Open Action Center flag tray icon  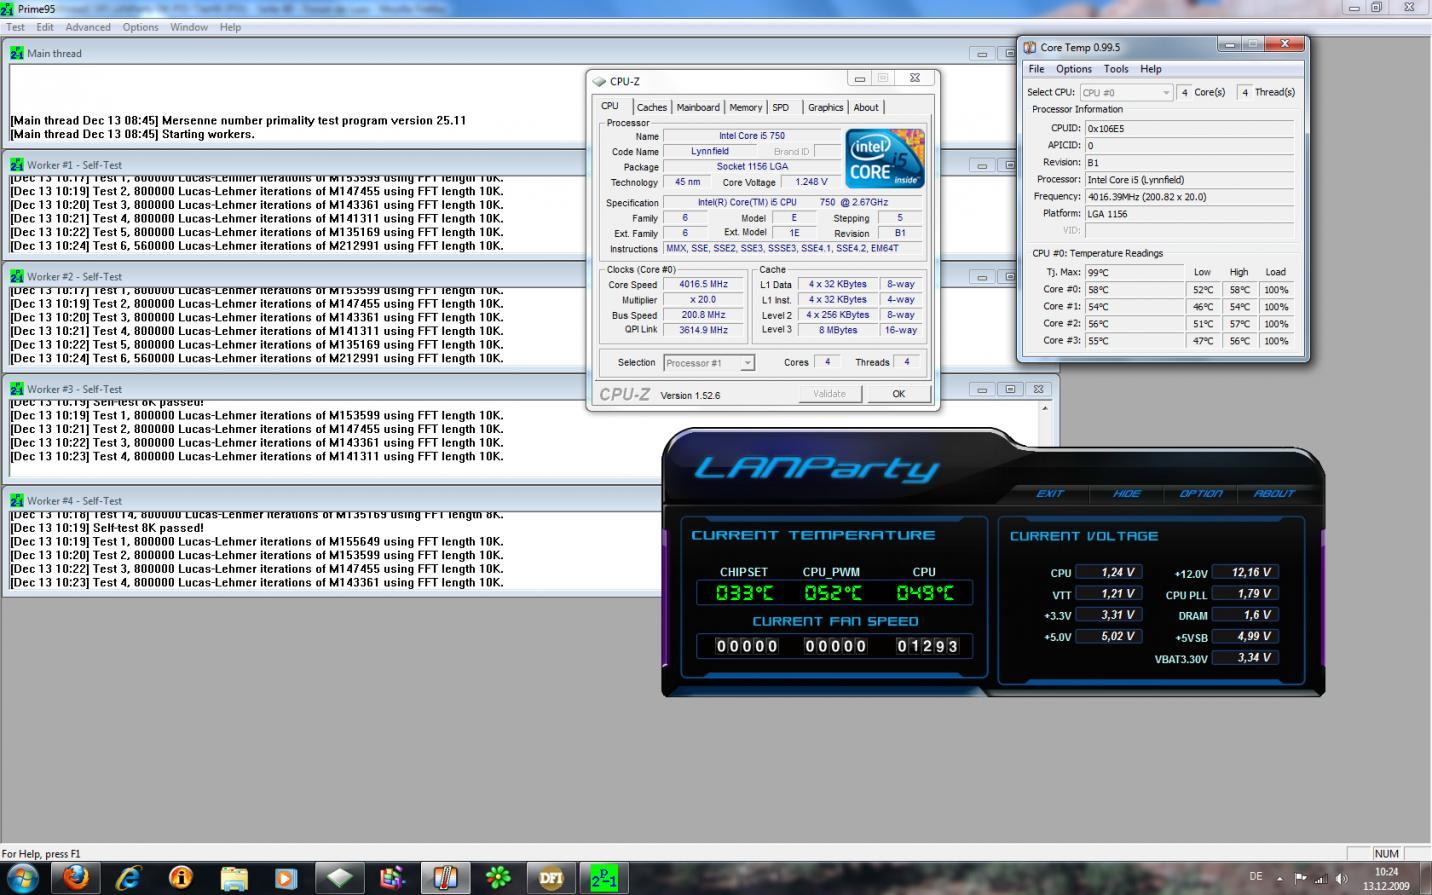[1300, 879]
